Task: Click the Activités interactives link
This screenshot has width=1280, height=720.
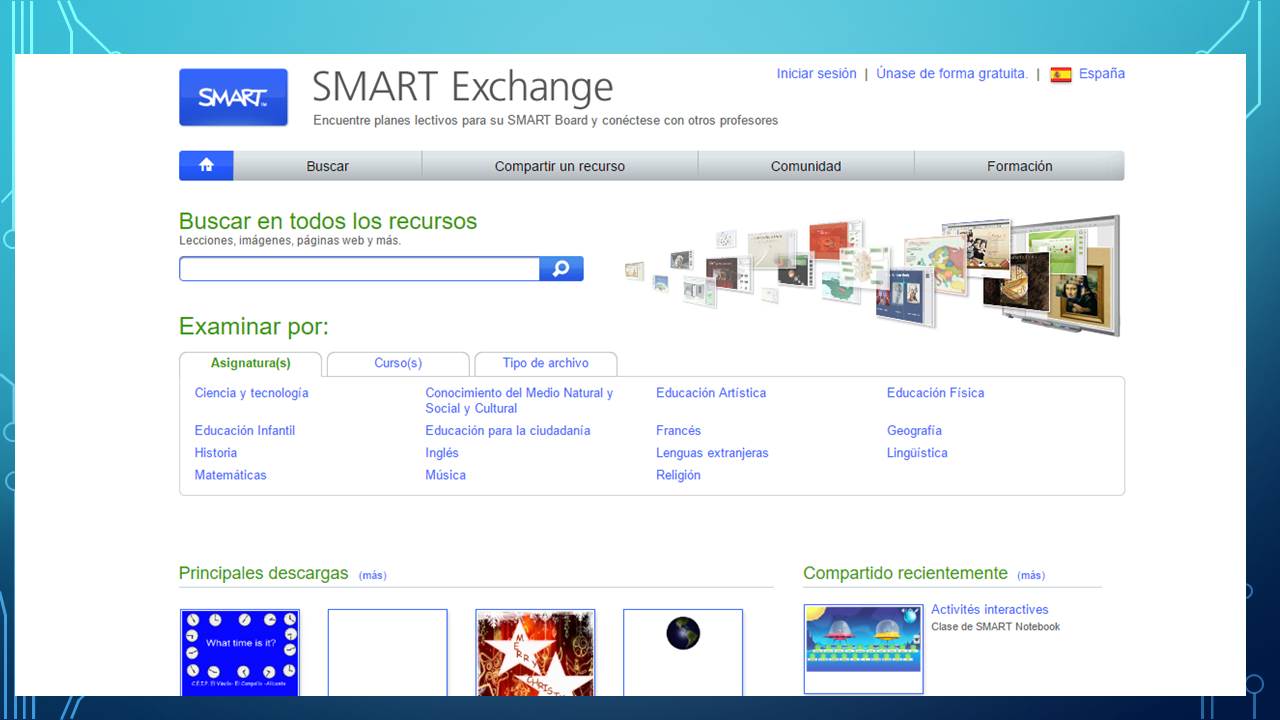Action: pos(990,609)
